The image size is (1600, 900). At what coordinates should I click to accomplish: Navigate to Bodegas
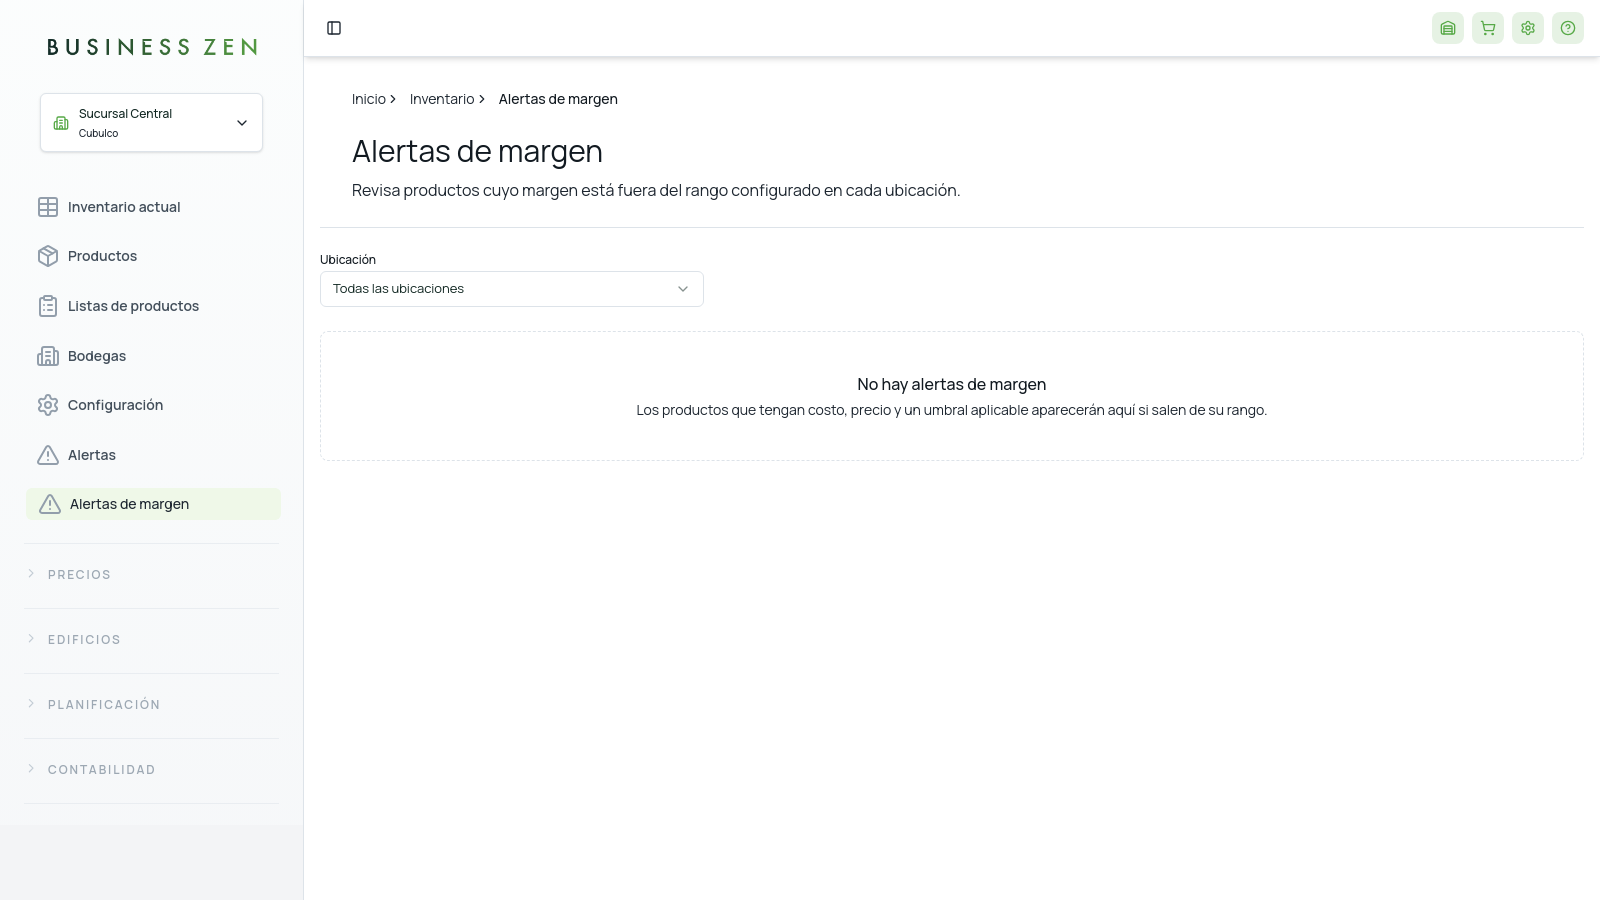tap(153, 356)
